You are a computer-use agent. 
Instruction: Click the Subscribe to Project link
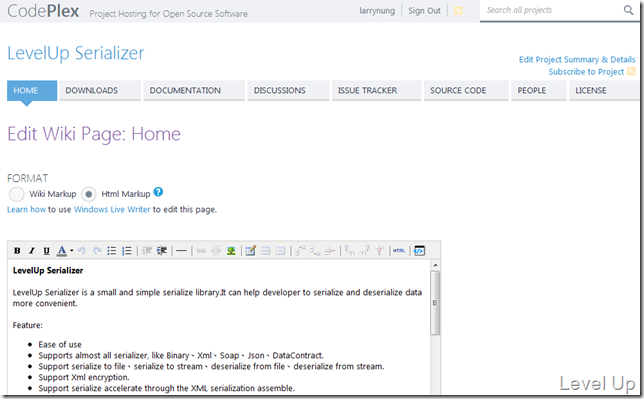[586, 72]
